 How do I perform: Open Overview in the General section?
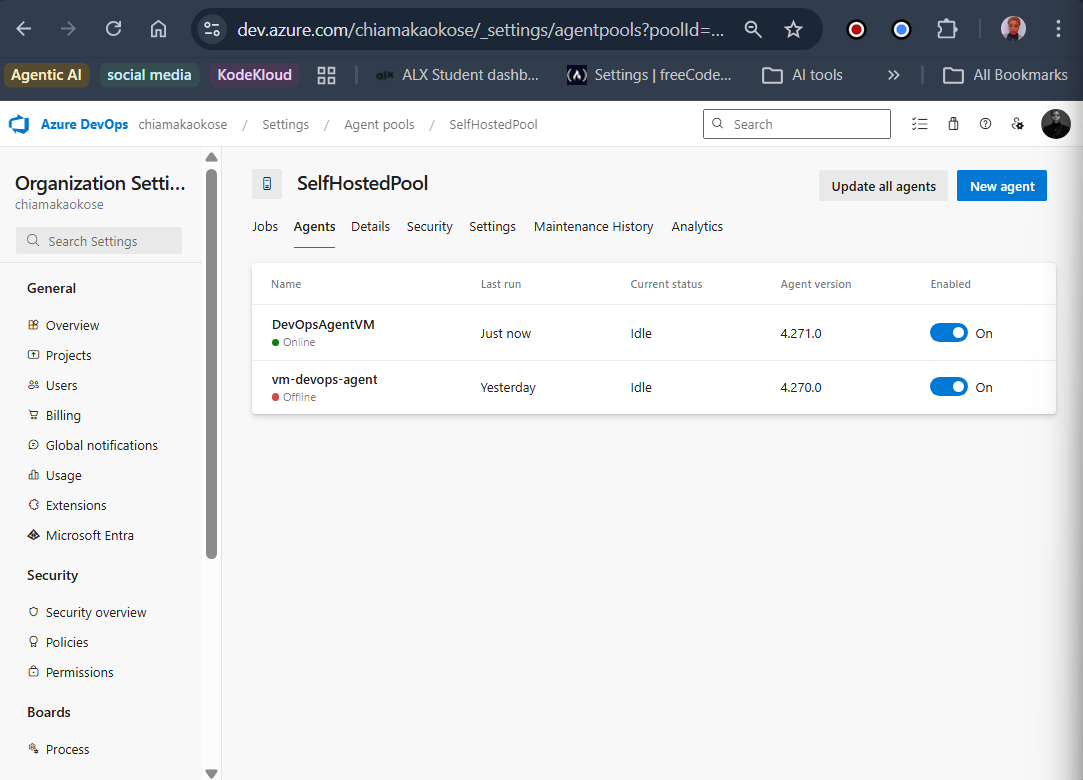pyautogui.click(x=73, y=325)
